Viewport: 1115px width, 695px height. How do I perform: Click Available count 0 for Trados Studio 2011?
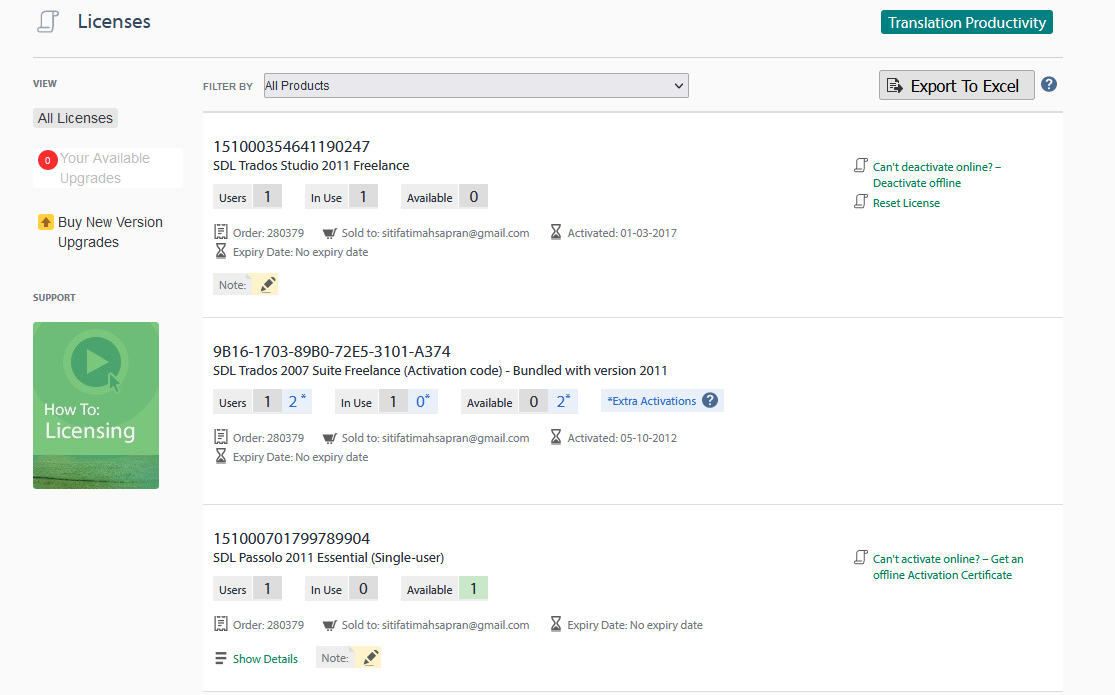pyautogui.click(x=474, y=196)
